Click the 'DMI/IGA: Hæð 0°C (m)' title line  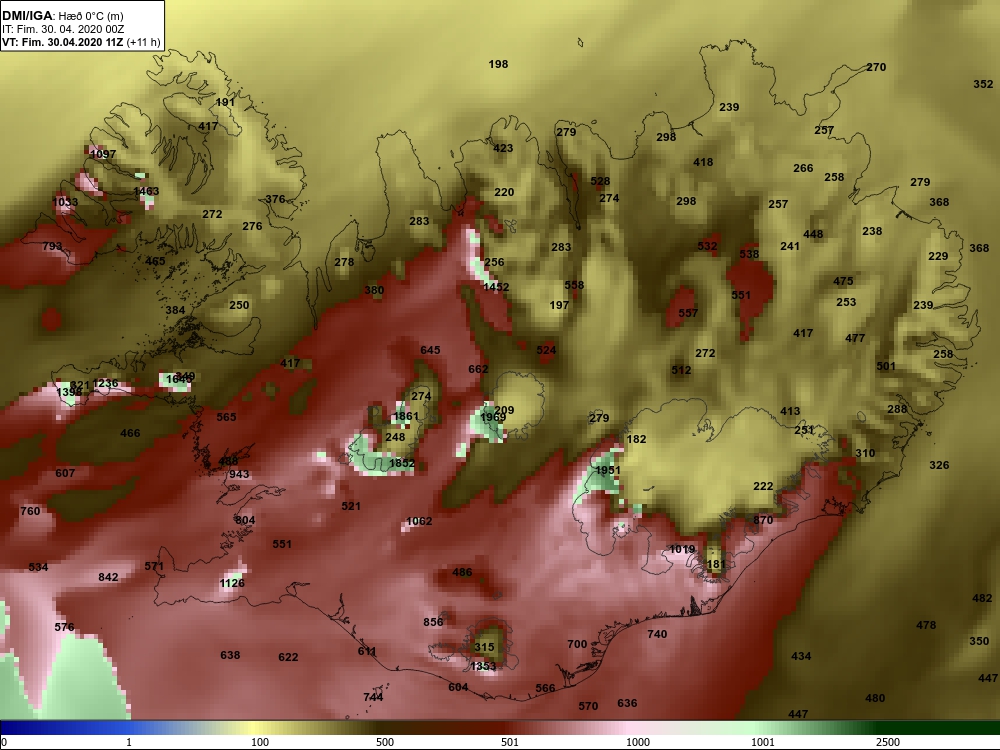pos(63,16)
